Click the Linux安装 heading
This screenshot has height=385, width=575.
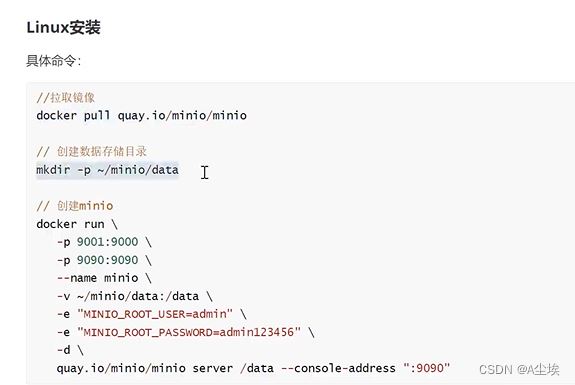tap(63, 28)
